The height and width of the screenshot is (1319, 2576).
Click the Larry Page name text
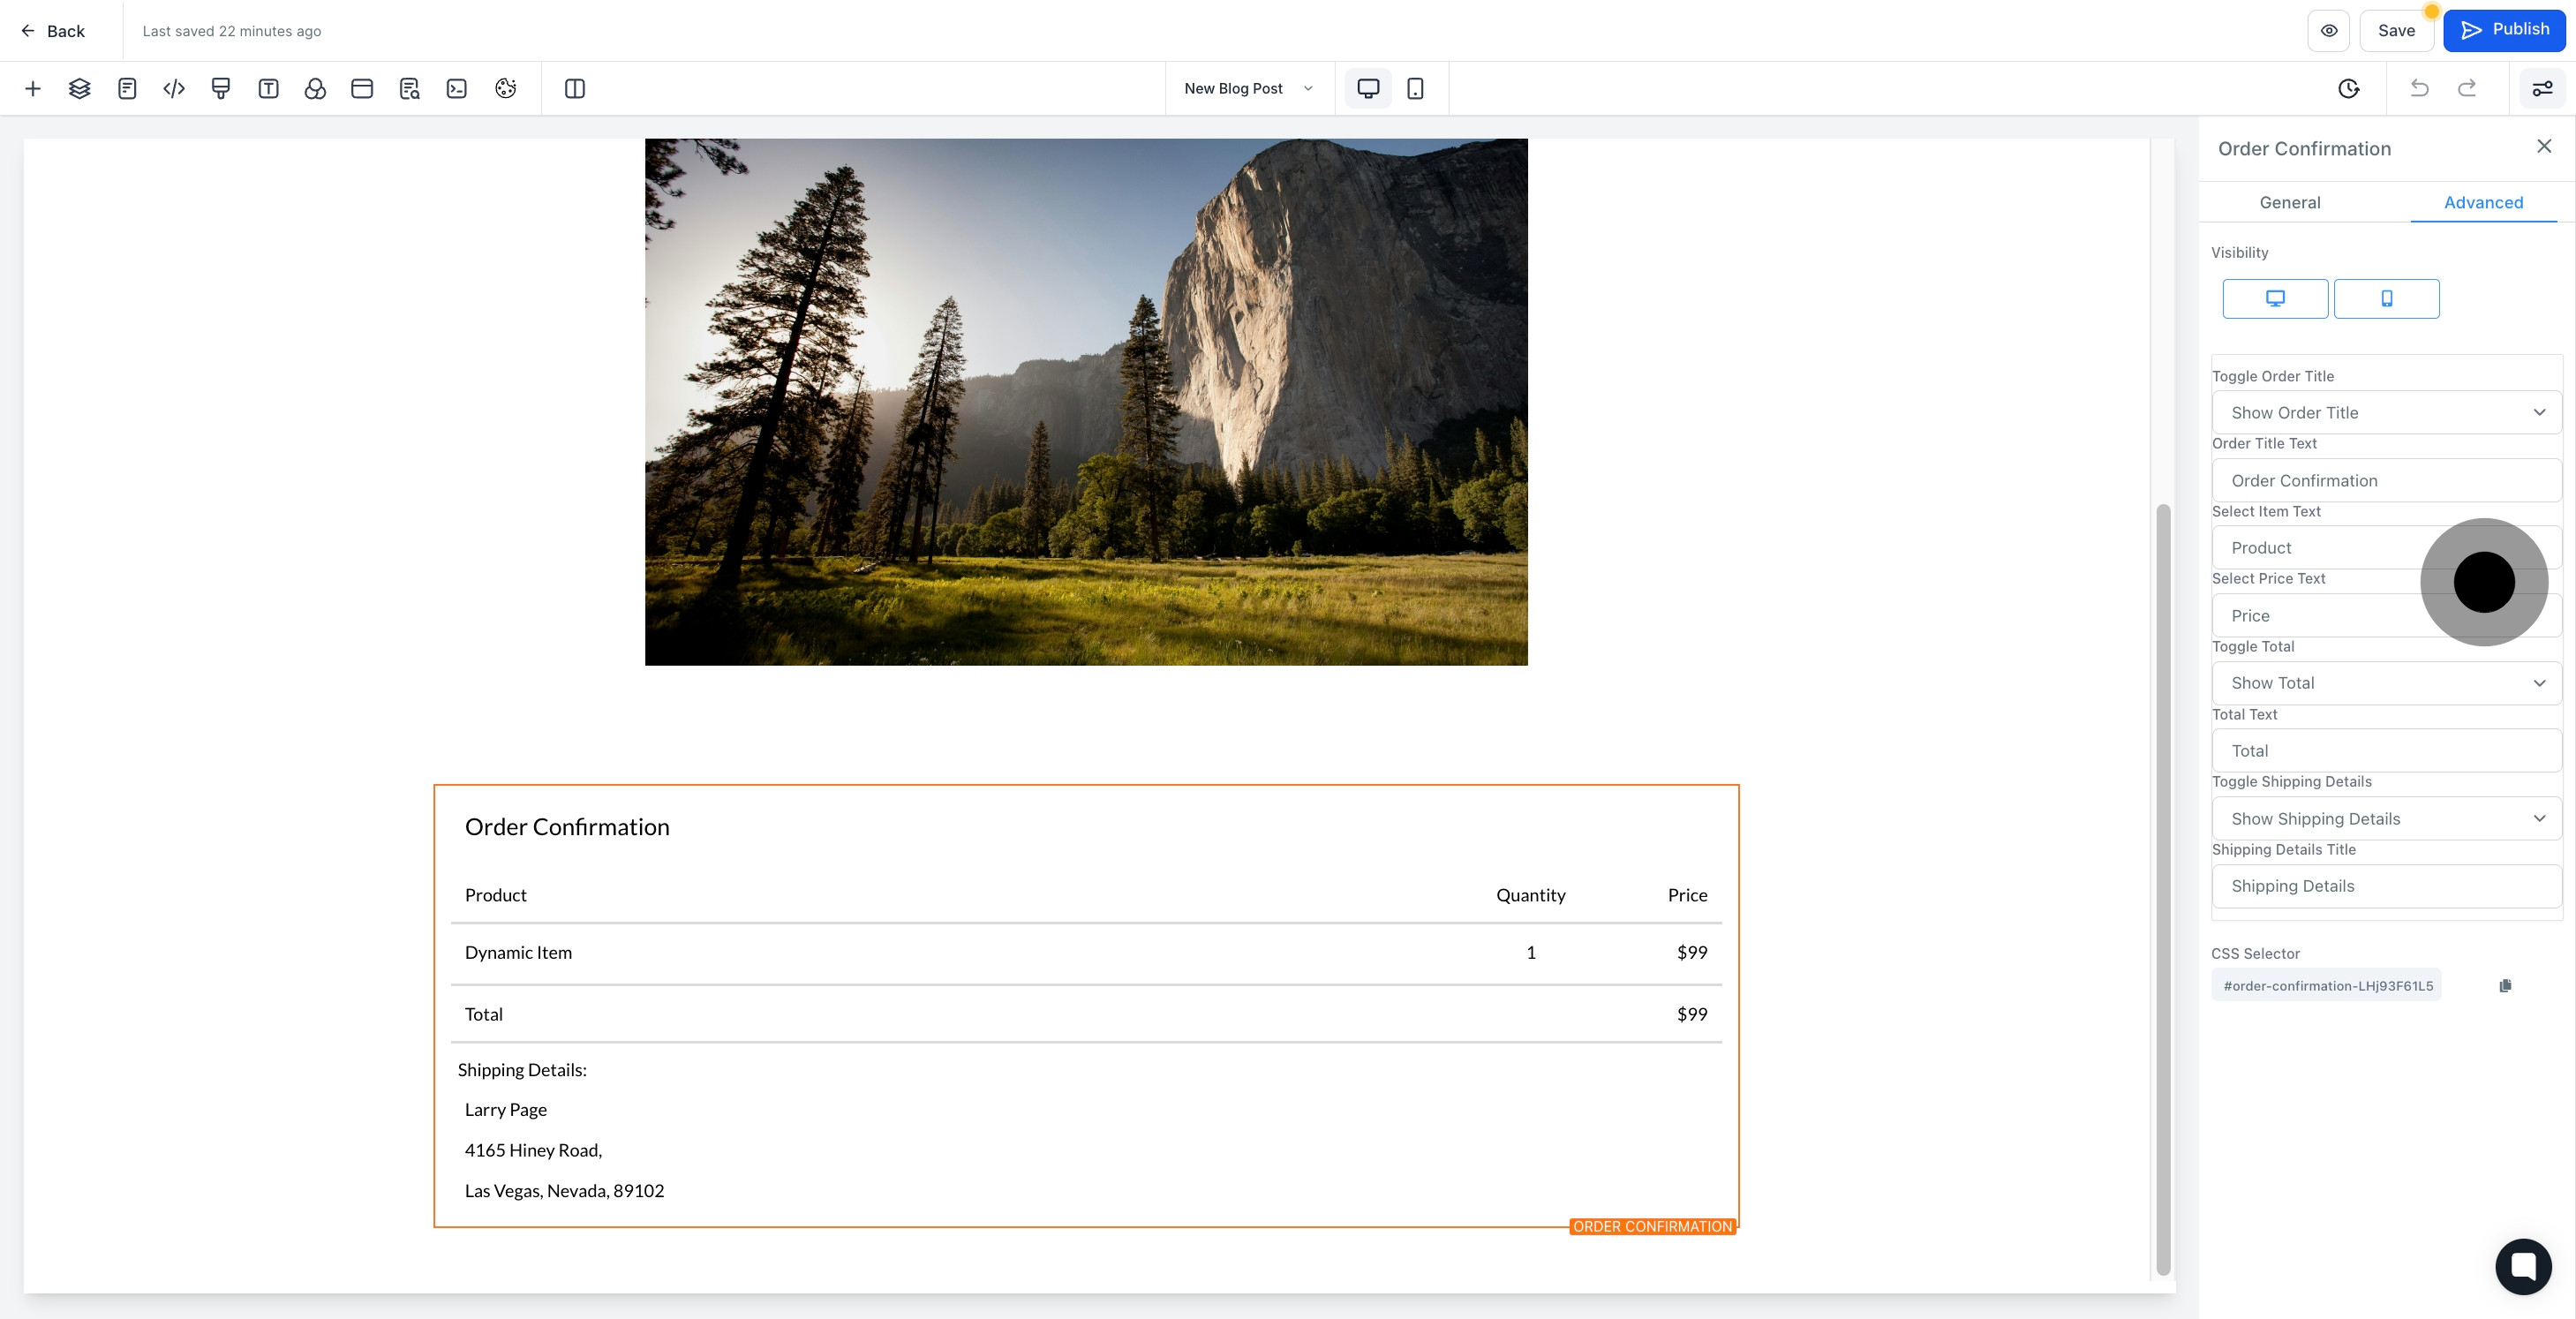click(x=506, y=1110)
